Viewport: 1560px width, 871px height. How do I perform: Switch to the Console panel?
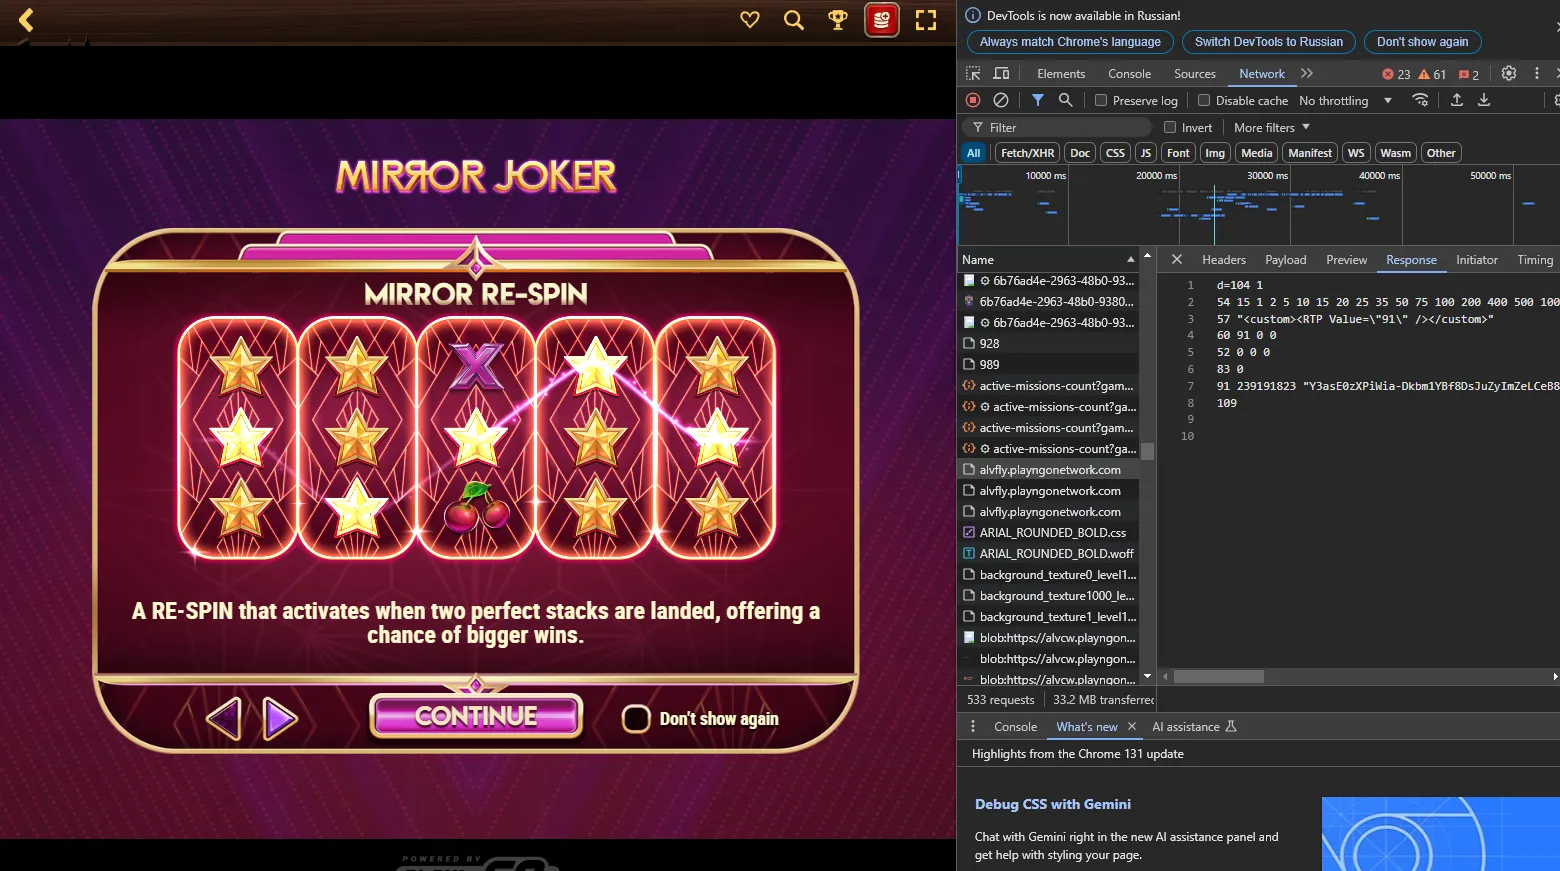[x=1130, y=74]
